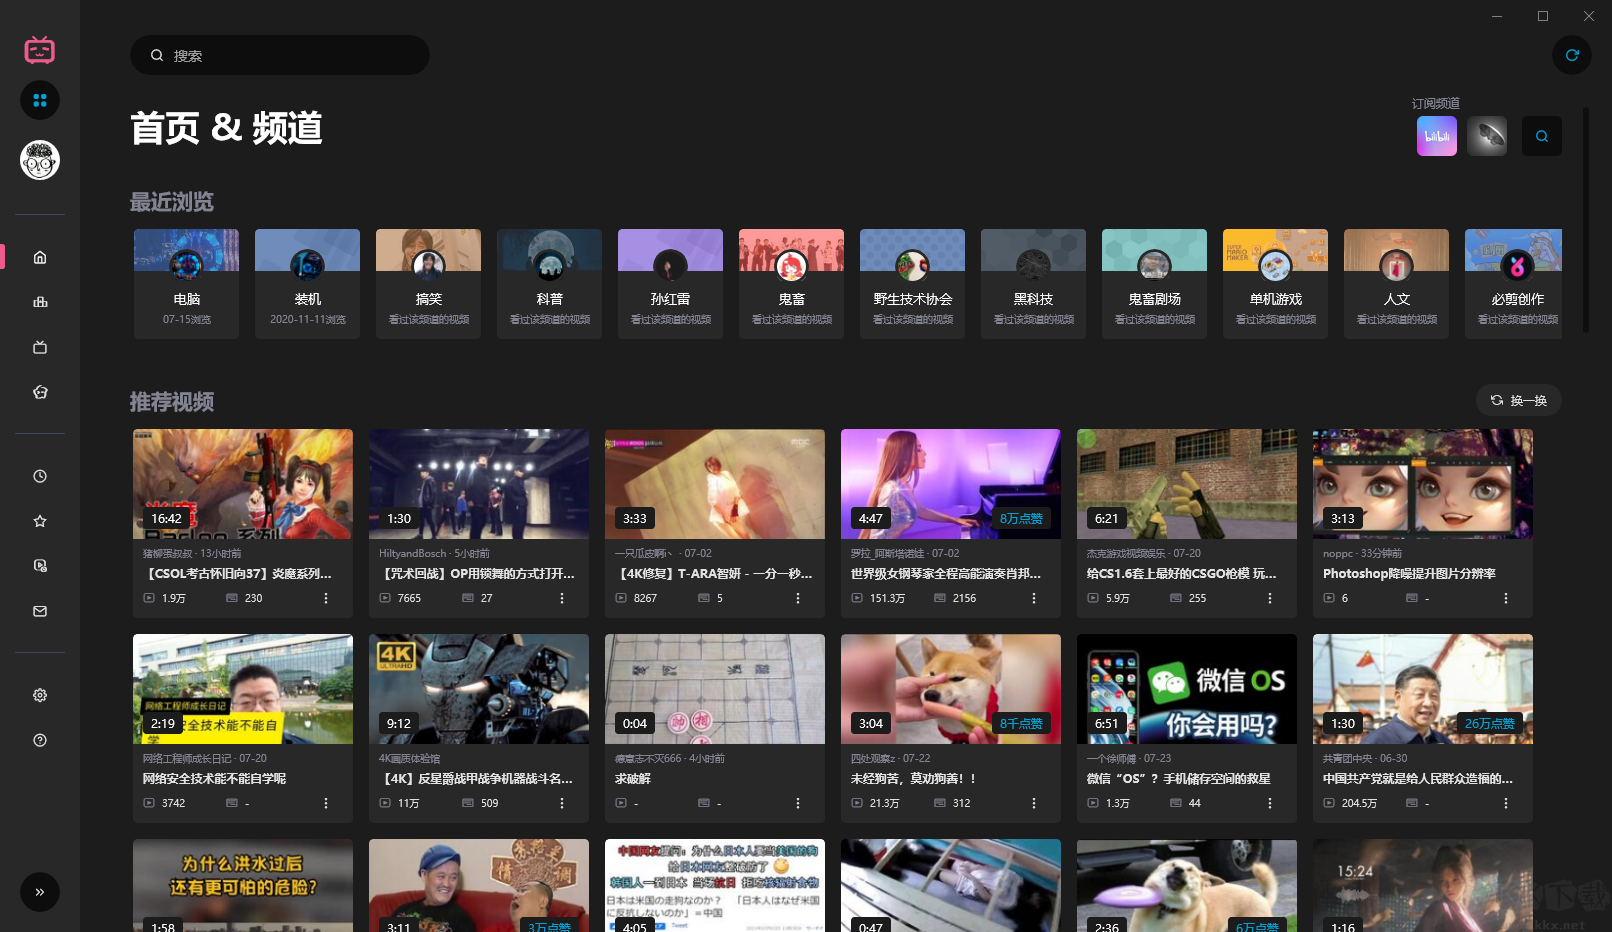Image resolution: width=1612 pixels, height=932 pixels.
Task: Click the 换一换 refresh recommendations button
Action: point(1519,400)
